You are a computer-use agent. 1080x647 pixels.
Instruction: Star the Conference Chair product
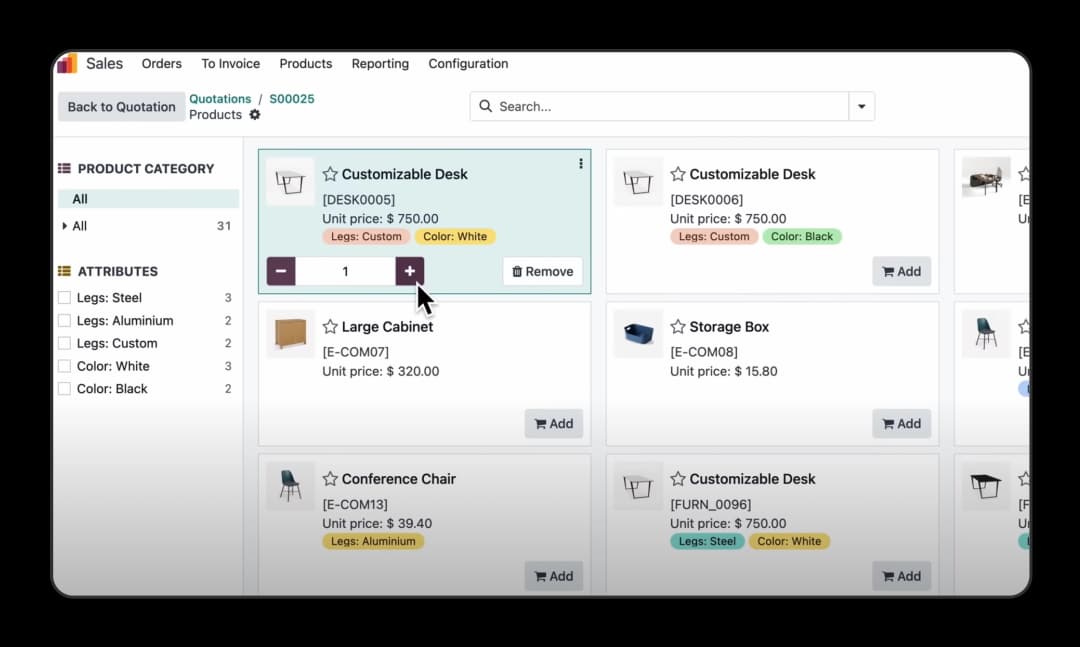(330, 479)
